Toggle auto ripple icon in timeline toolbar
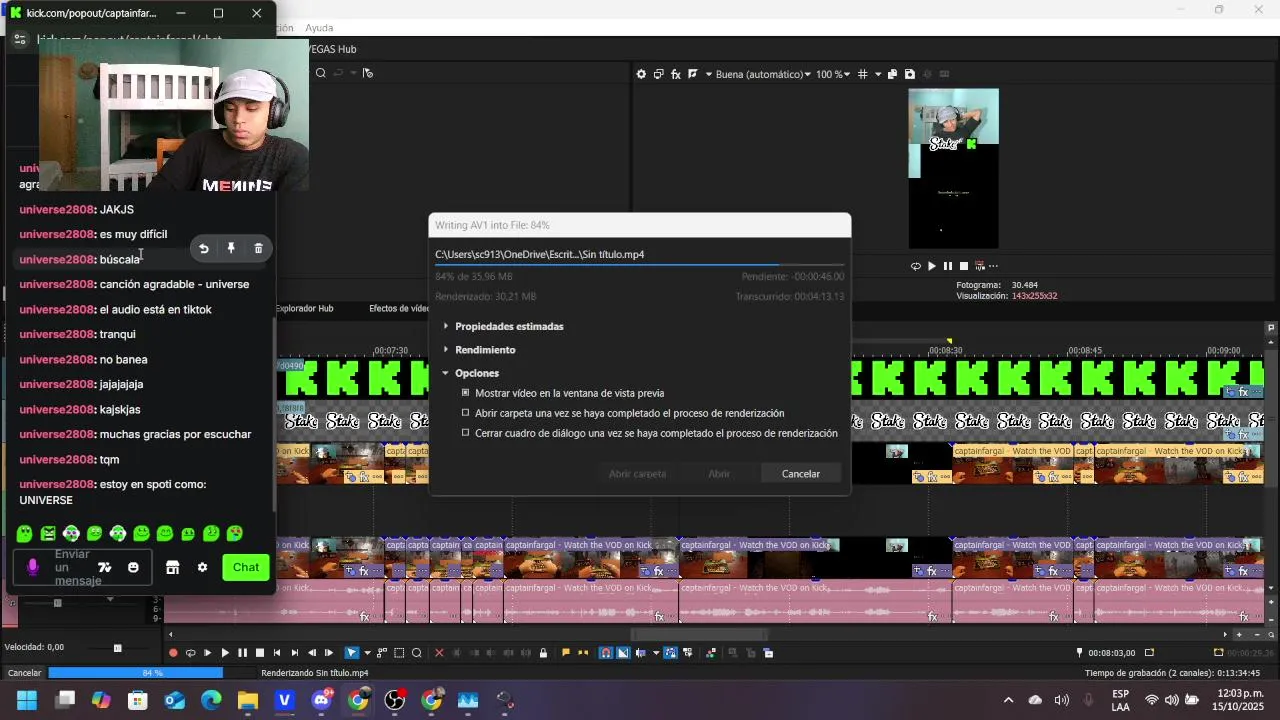Screen dimensions: 1280x720 coord(642,653)
